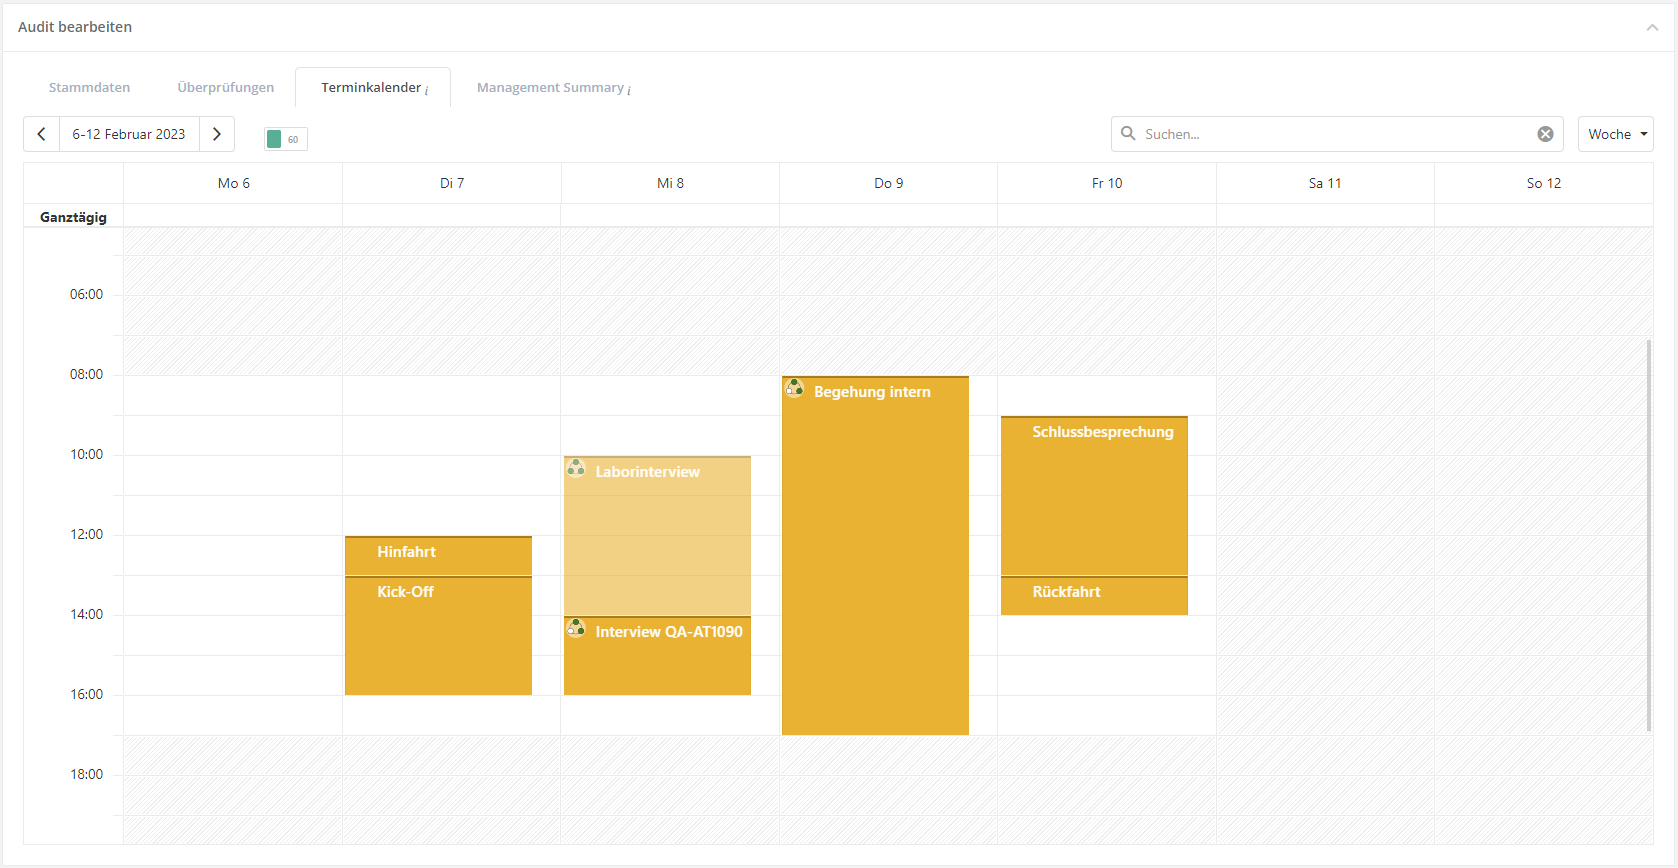Click the icon on Laborinterview event
Screen dimensions: 1678x868
(576, 468)
